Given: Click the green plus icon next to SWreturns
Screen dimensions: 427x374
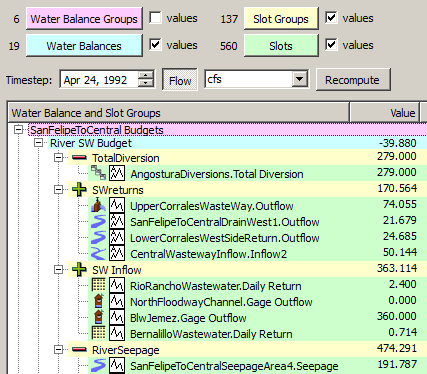Looking at the screenshot, I should tap(79, 190).
